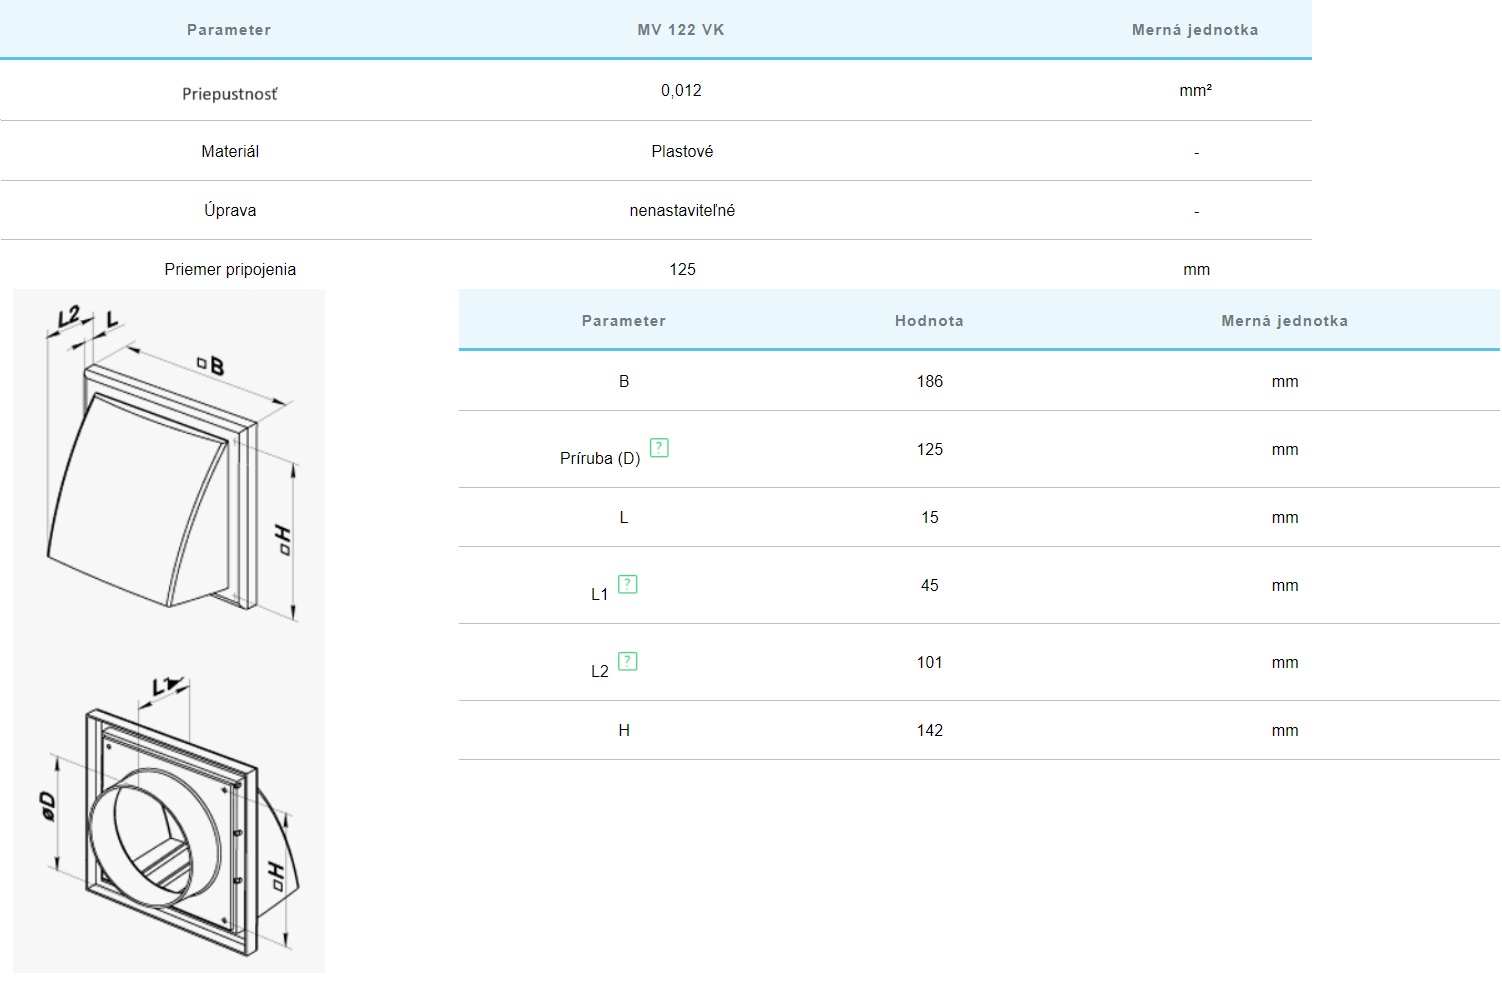Open the front-view hood dimension diagram
The height and width of the screenshot is (995, 1502).
point(170,465)
